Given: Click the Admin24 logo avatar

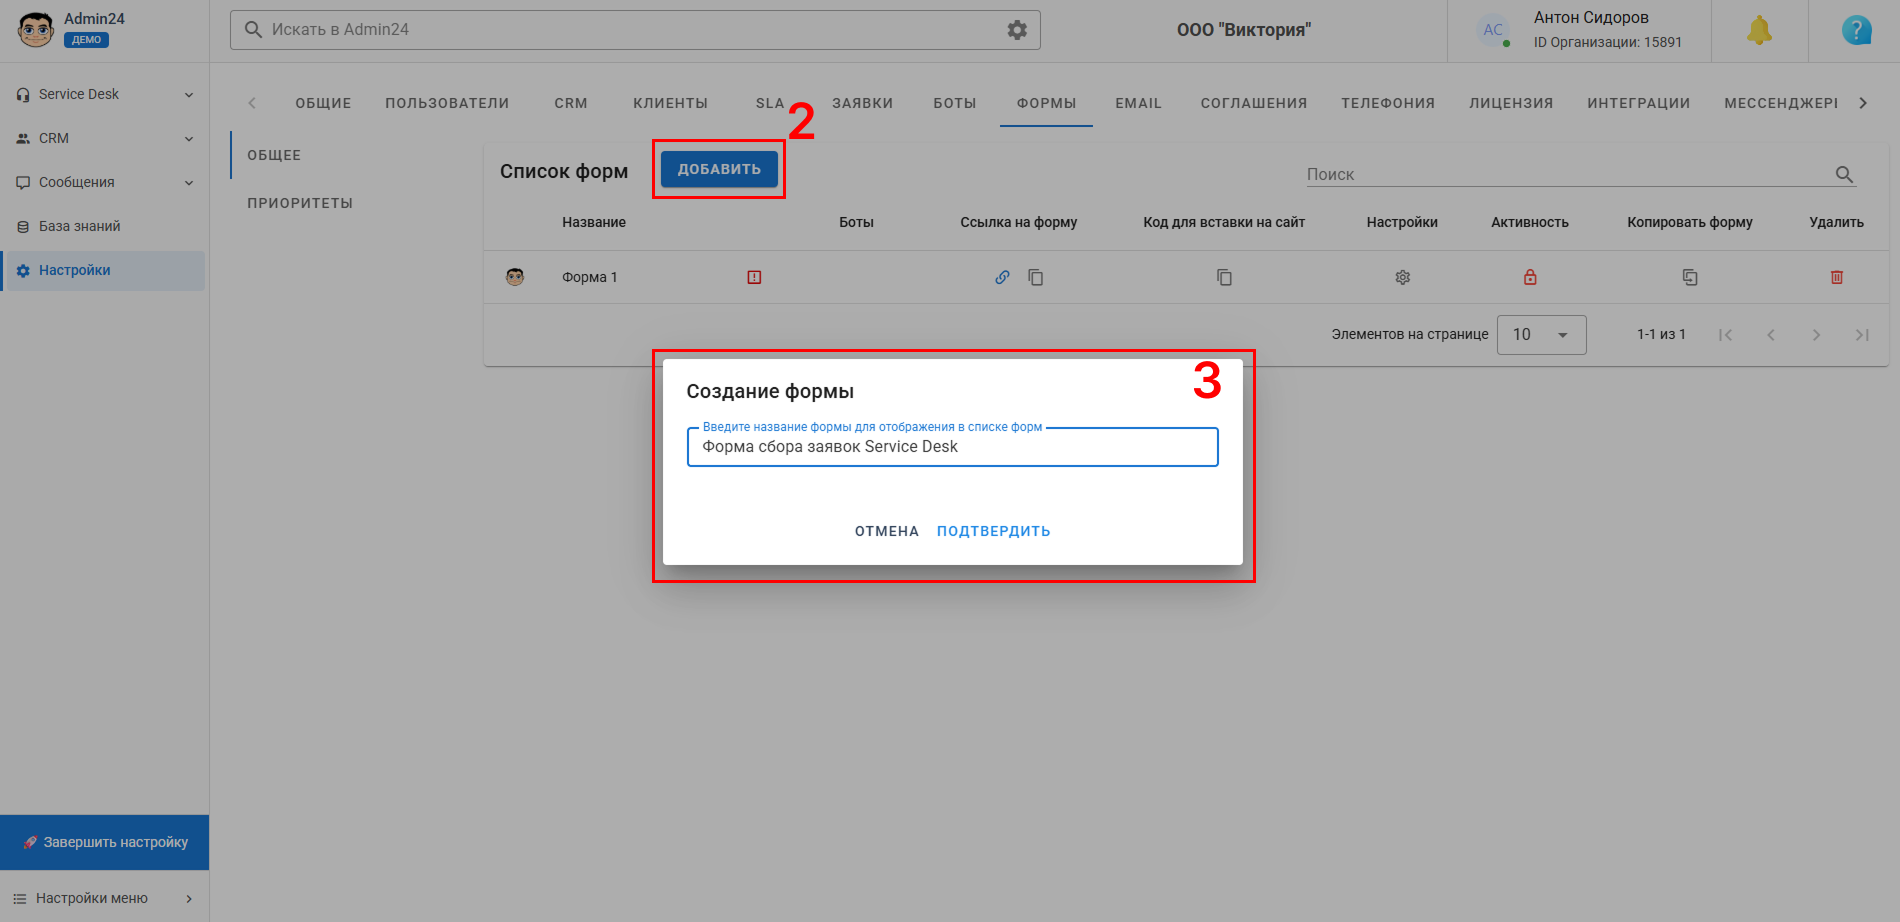Looking at the screenshot, I should (36, 30).
